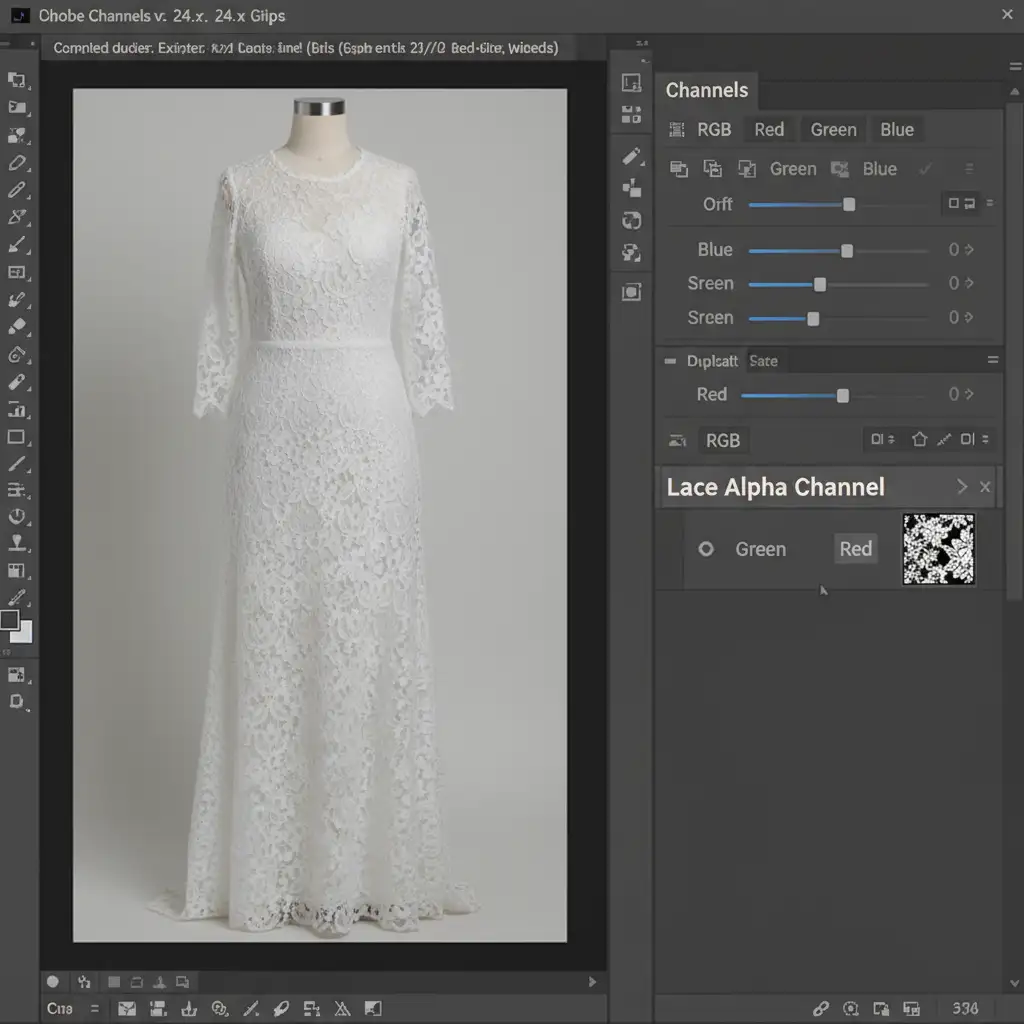Click the link icon in bottom status bar
Image resolution: width=1024 pixels, height=1024 pixels.
820,1008
